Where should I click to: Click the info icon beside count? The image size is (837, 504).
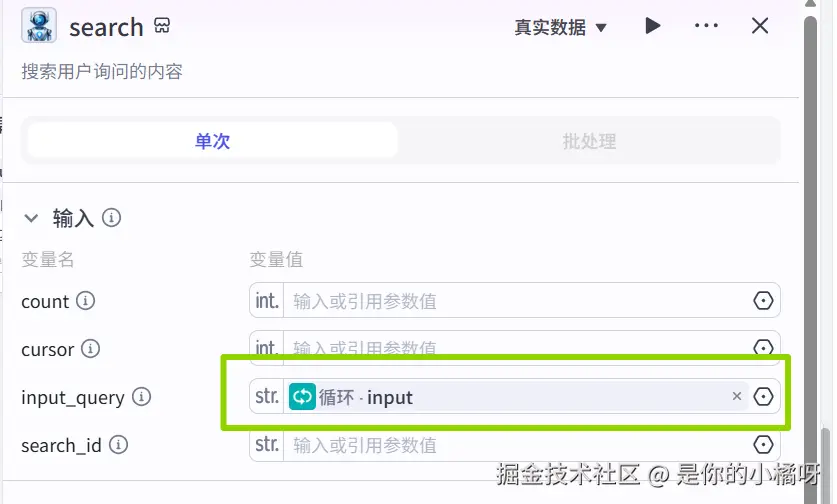85,301
